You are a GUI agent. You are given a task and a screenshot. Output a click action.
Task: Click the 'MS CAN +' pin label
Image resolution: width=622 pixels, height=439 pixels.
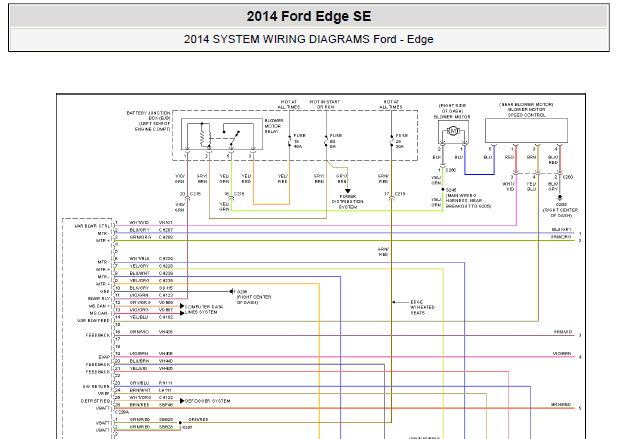point(99,306)
